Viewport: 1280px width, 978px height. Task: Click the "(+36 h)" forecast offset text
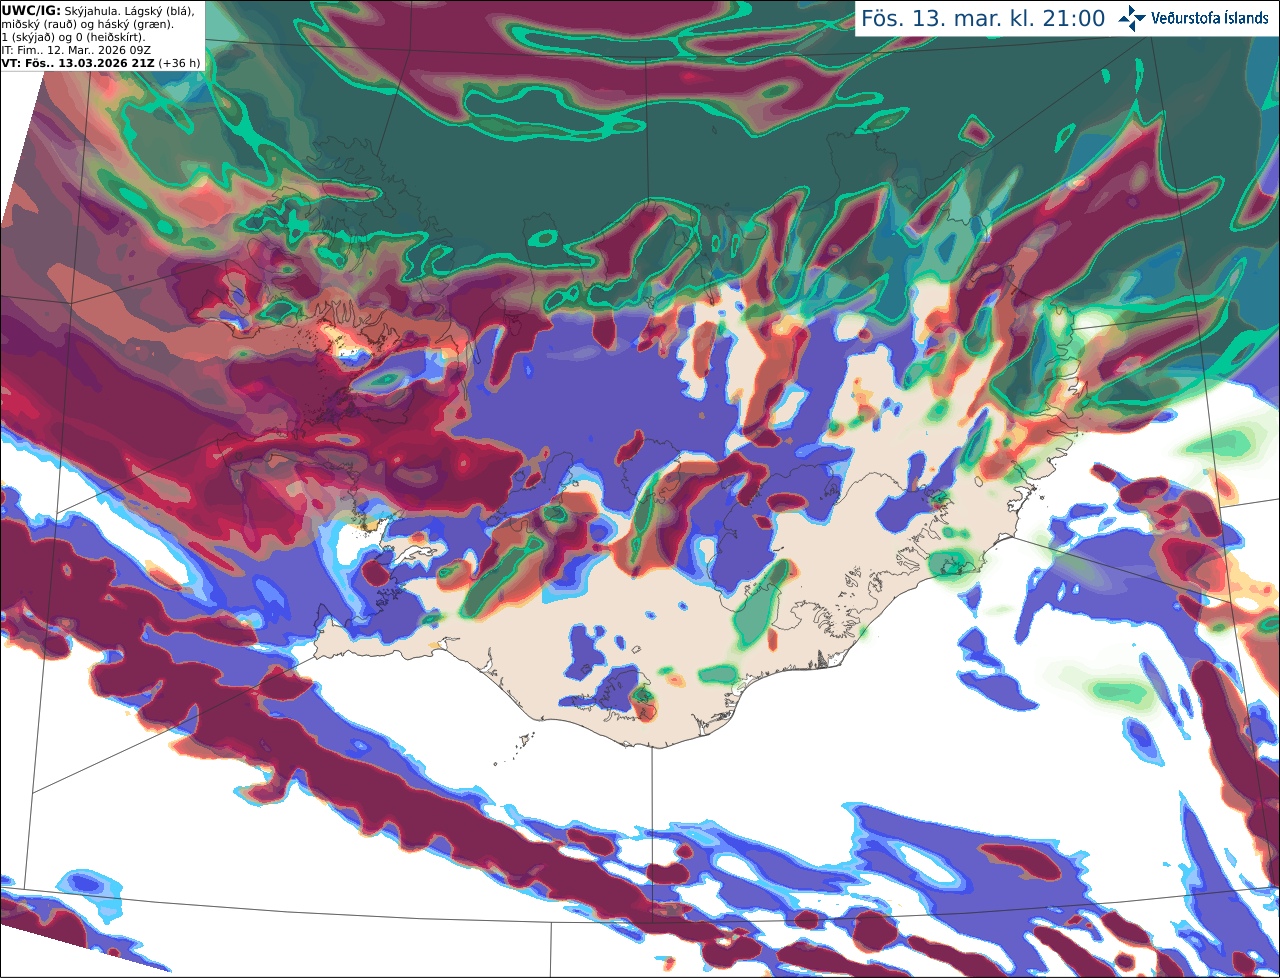(179, 63)
